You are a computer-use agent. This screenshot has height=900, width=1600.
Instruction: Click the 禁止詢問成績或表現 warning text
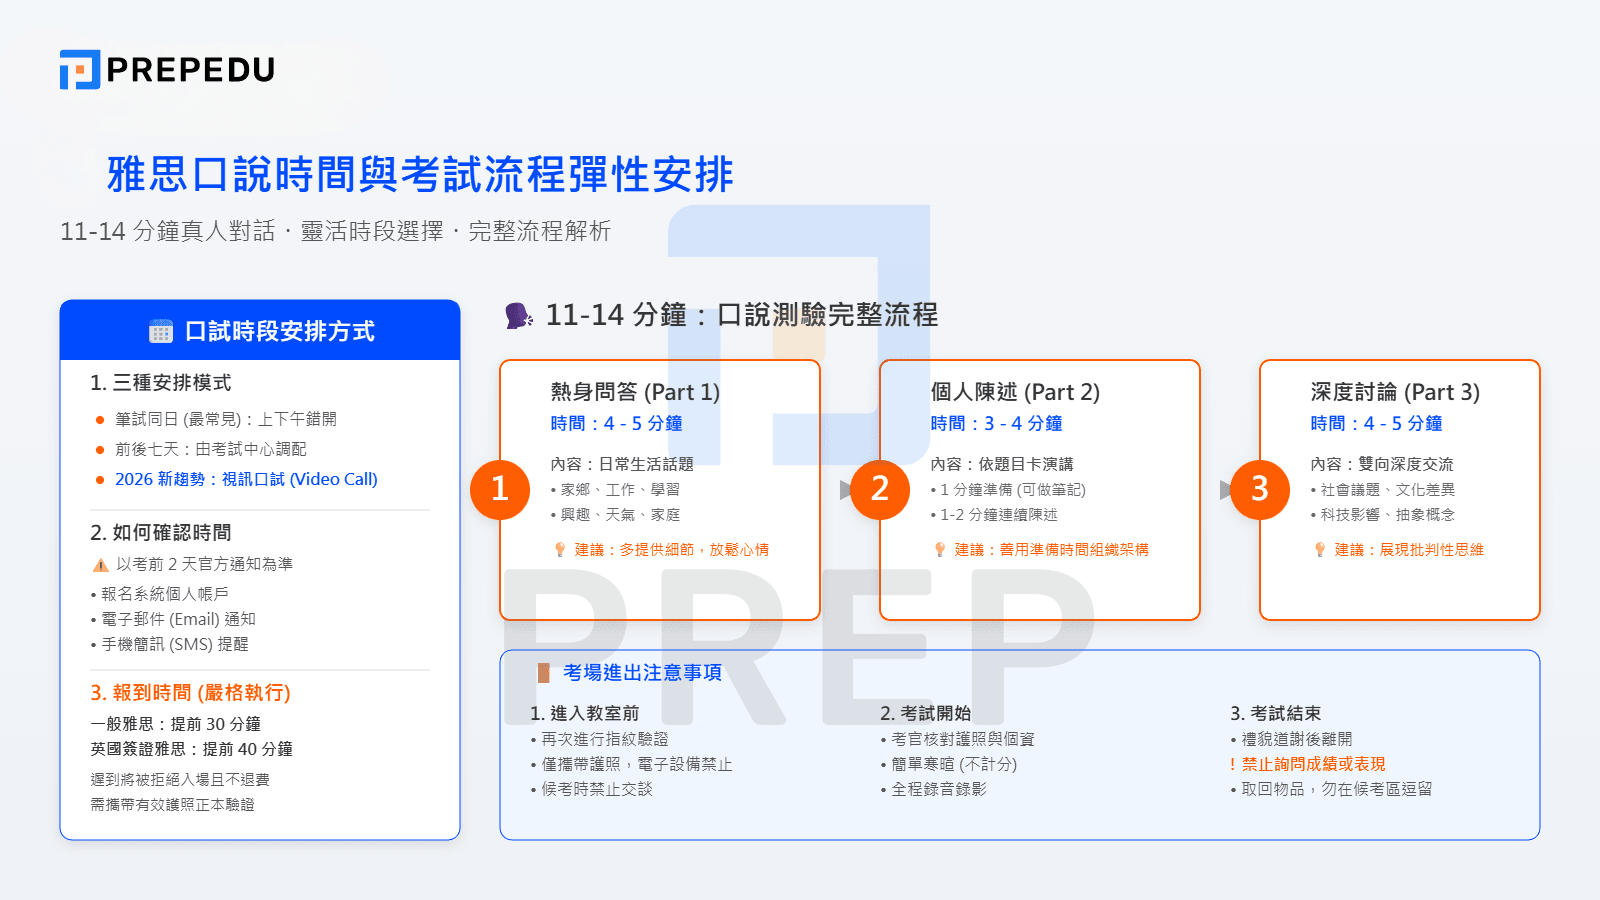1310,763
